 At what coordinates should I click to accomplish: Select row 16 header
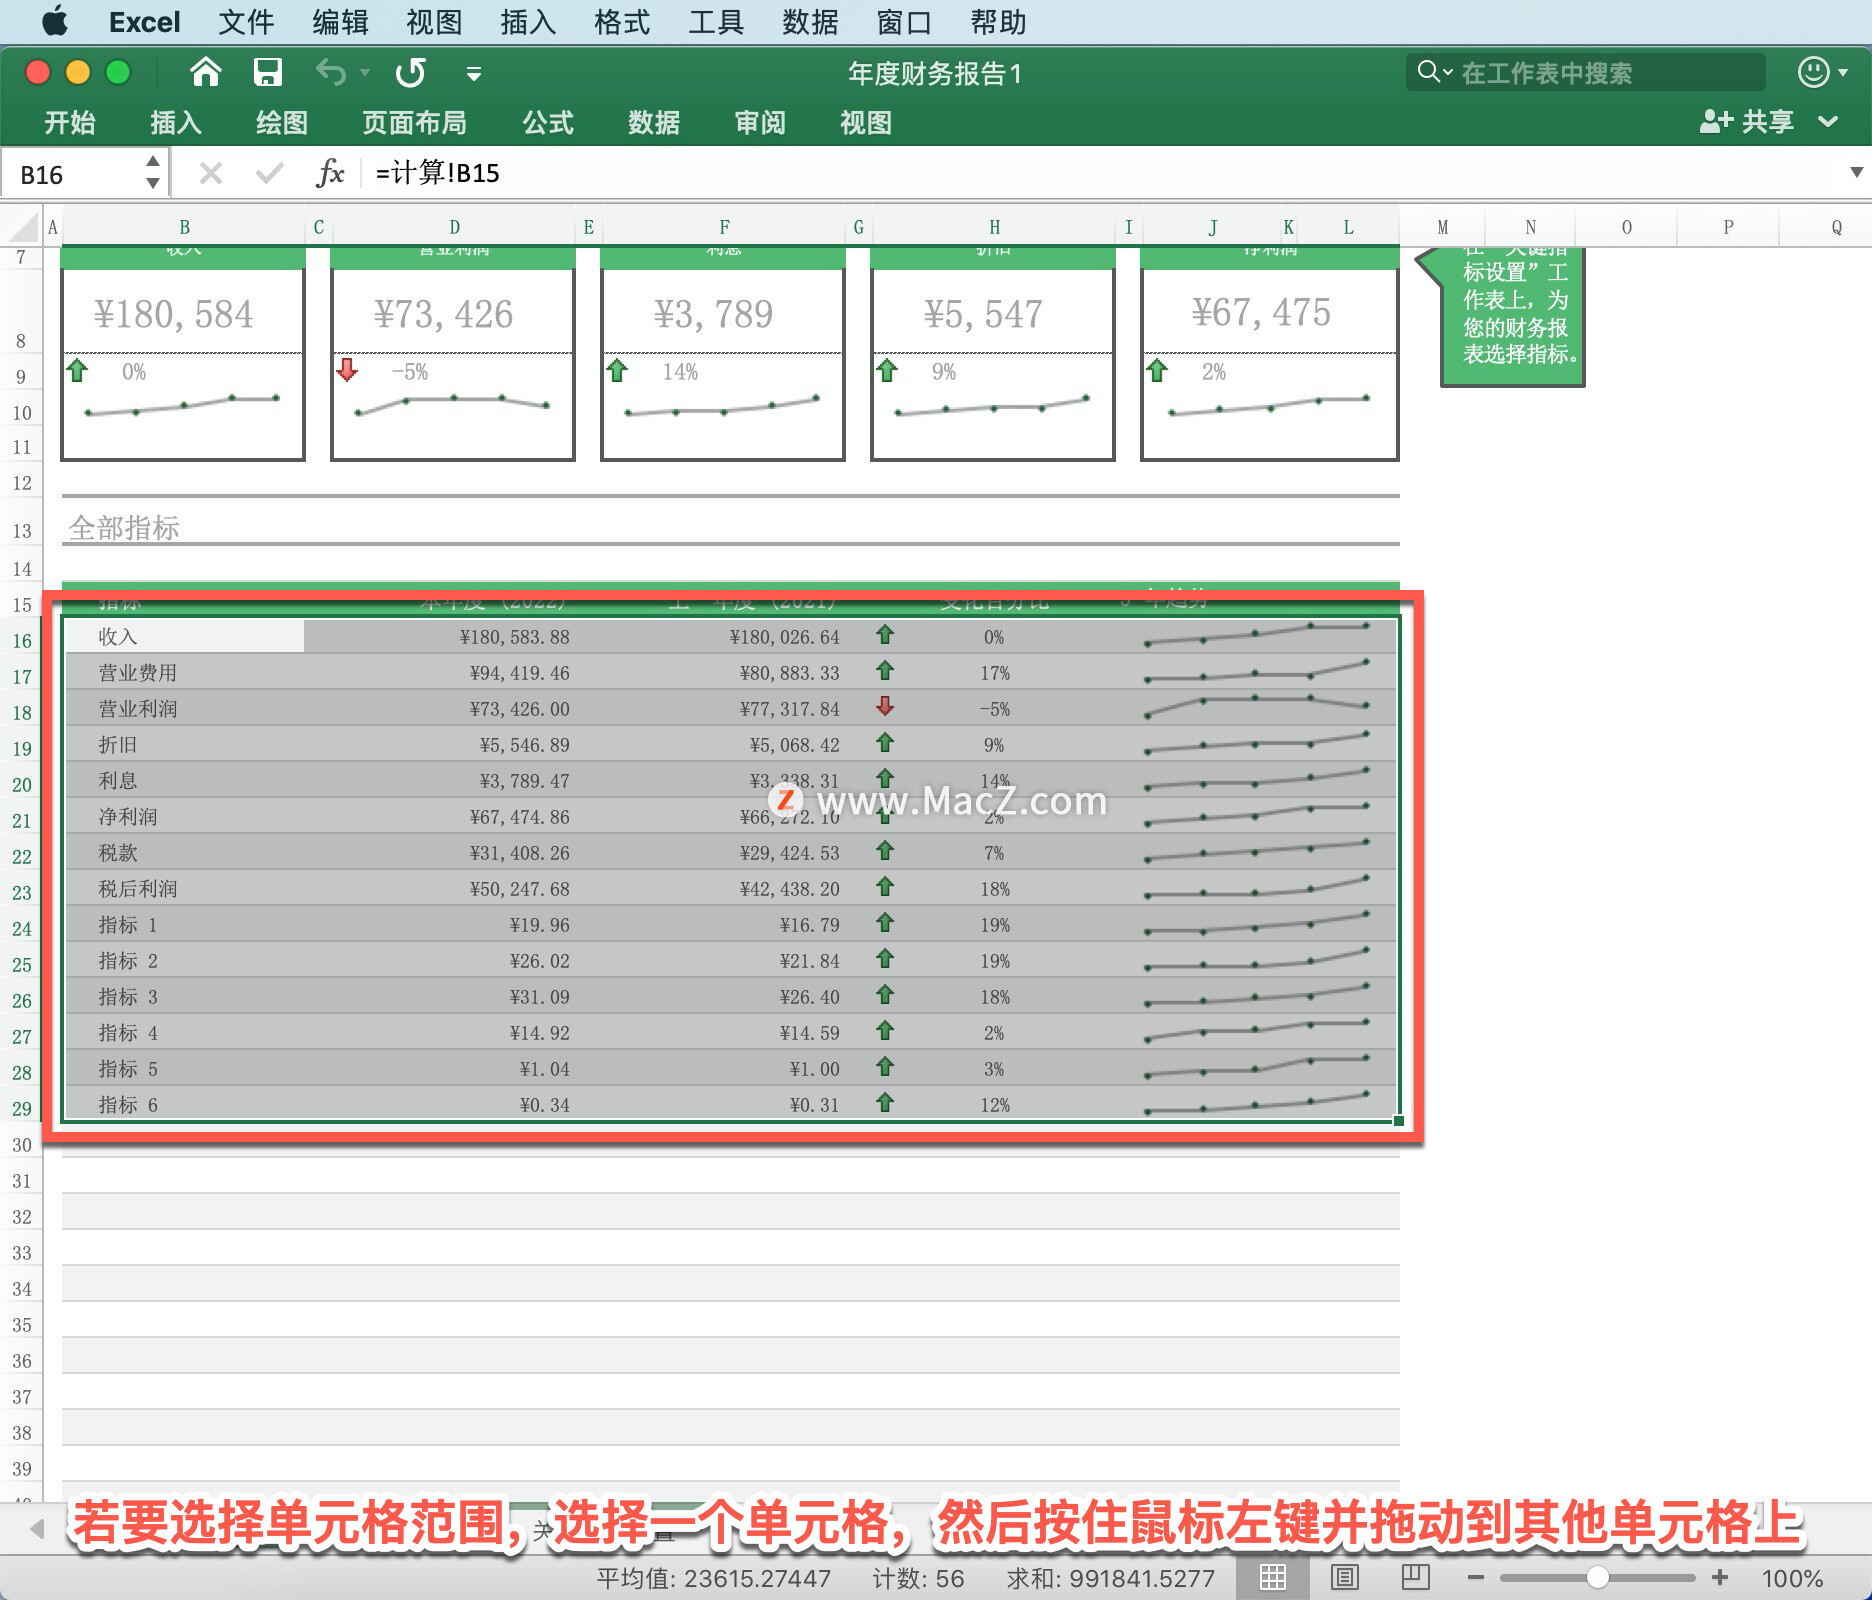pos(22,641)
